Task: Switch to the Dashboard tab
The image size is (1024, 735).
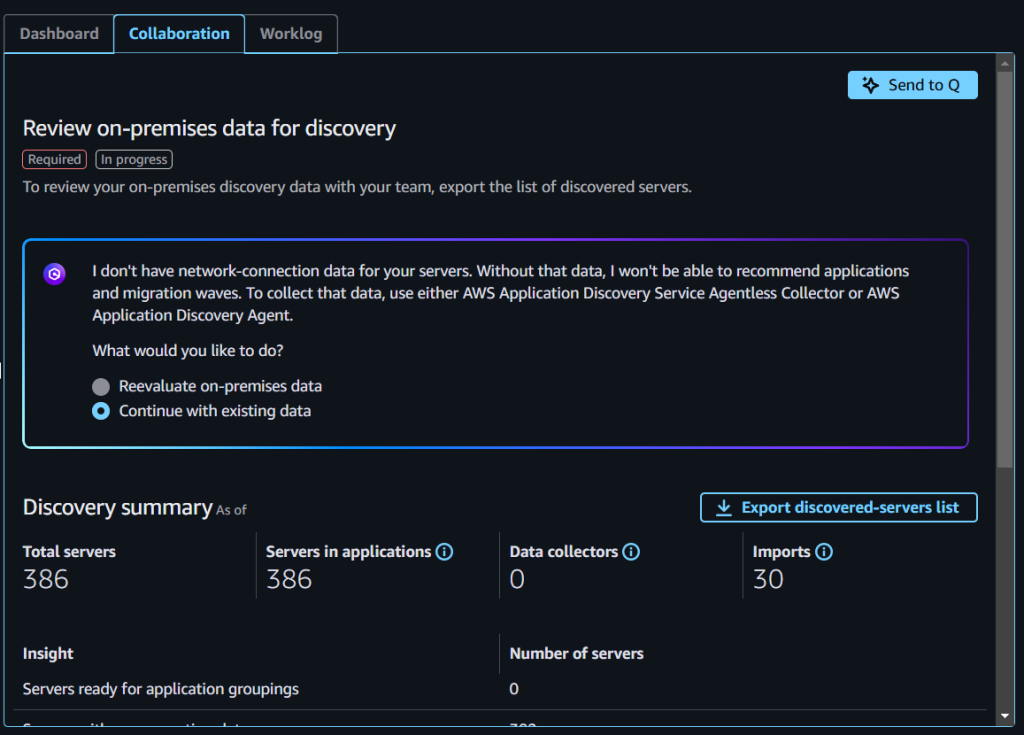Action: [x=58, y=33]
